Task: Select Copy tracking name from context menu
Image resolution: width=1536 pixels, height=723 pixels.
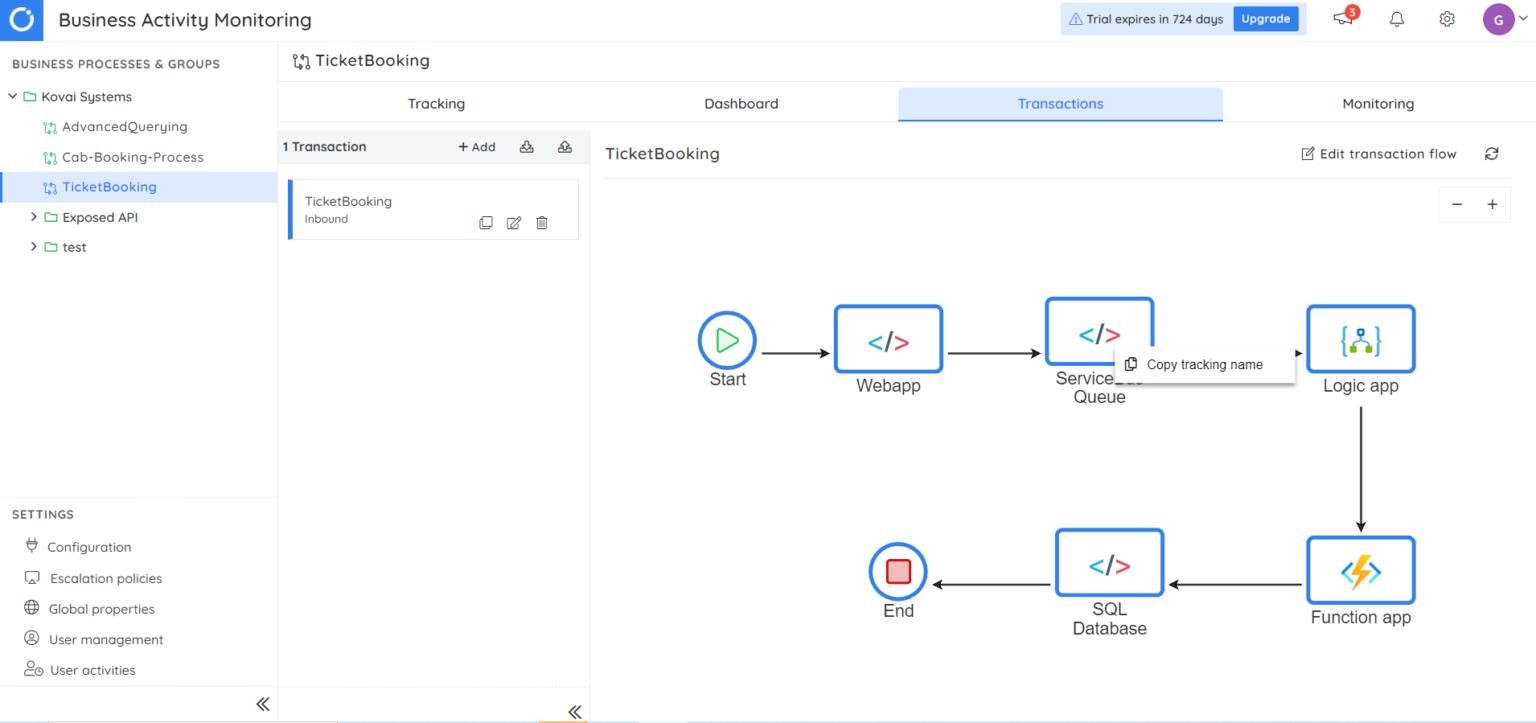Action: tap(1203, 364)
